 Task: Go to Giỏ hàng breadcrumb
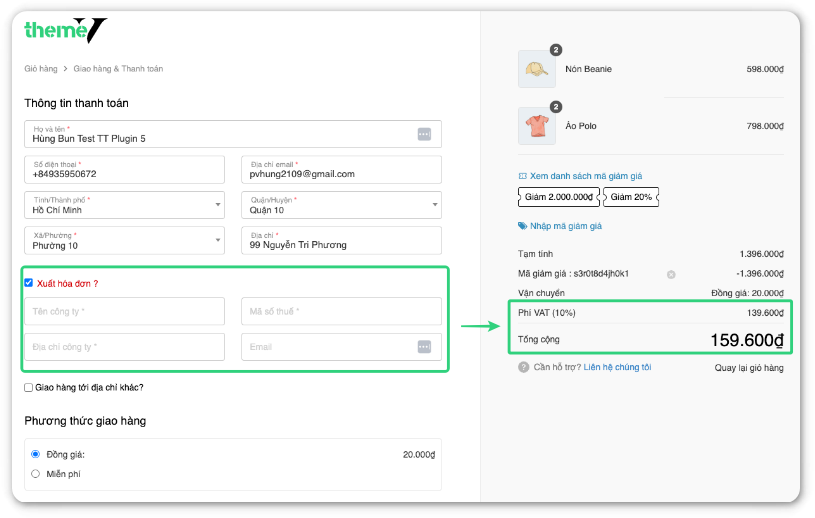(x=41, y=69)
